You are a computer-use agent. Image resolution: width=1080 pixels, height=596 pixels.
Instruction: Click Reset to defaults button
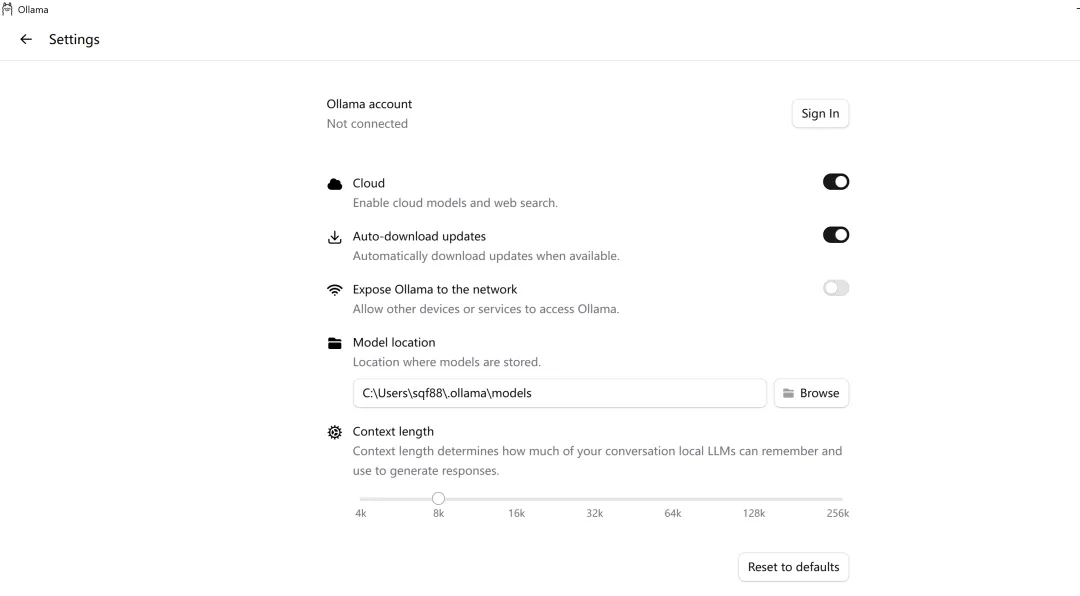pyautogui.click(x=793, y=567)
